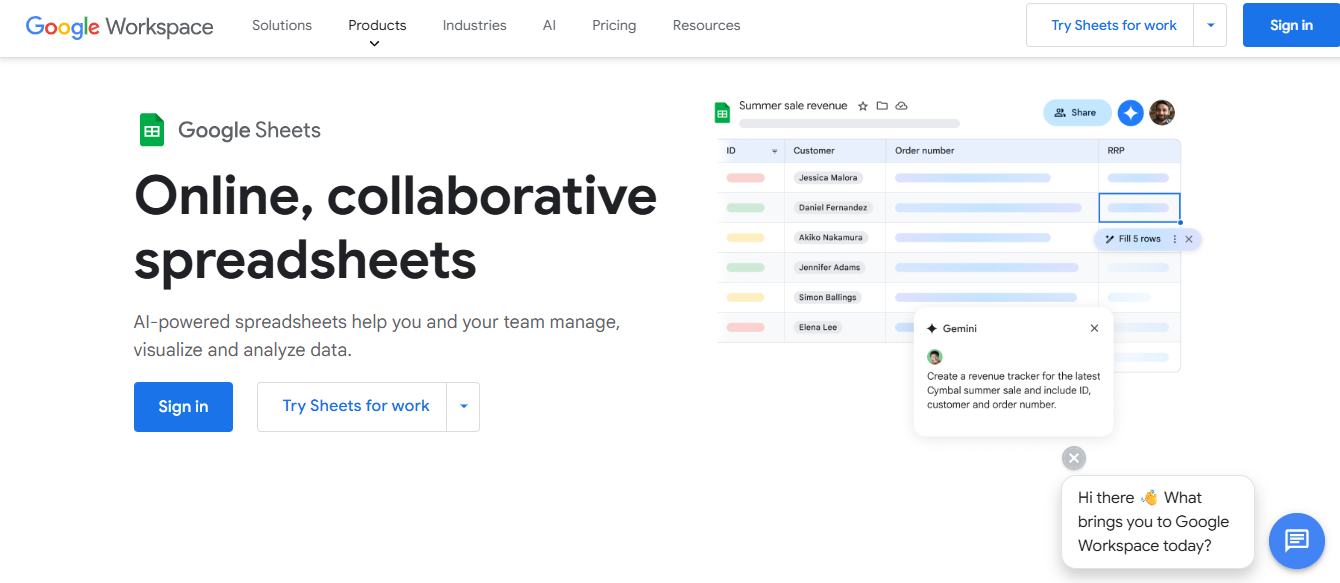Click the cloud saved status icon

click(x=901, y=106)
